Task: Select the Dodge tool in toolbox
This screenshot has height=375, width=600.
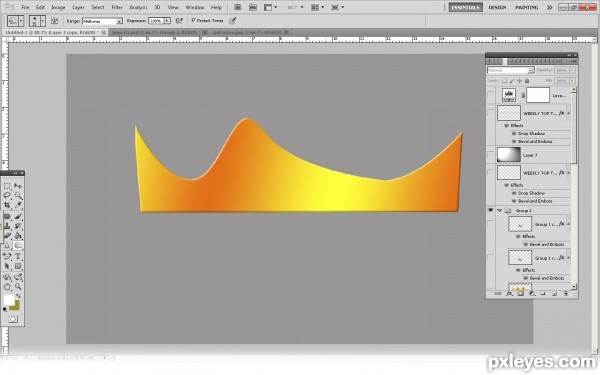Action: (x=18, y=245)
